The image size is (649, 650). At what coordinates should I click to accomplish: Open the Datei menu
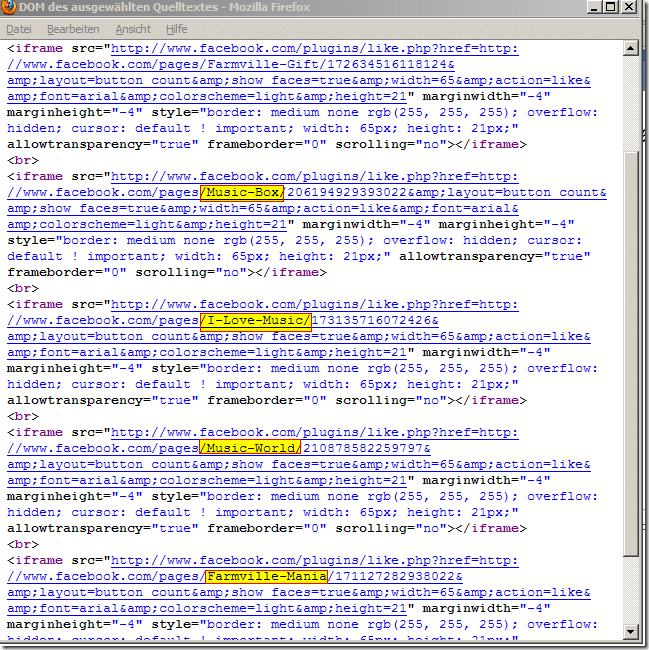19,29
